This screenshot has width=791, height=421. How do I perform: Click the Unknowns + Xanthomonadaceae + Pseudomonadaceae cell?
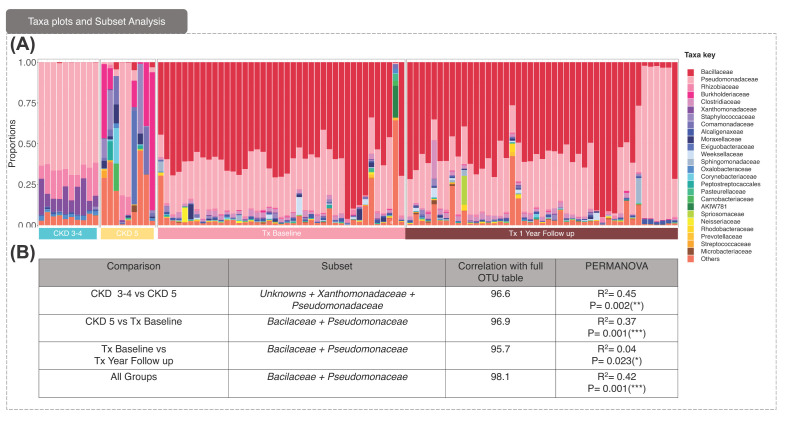pyautogui.click(x=337, y=300)
